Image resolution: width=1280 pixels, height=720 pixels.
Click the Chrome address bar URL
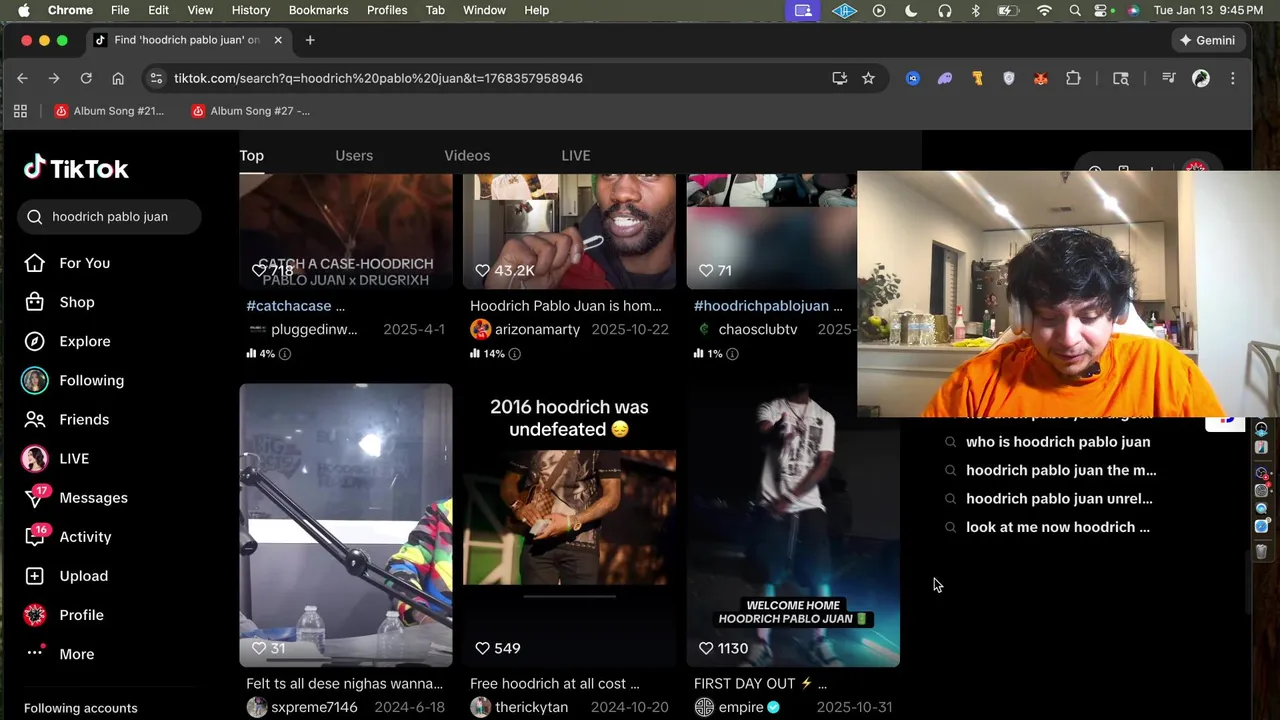pyautogui.click(x=378, y=78)
